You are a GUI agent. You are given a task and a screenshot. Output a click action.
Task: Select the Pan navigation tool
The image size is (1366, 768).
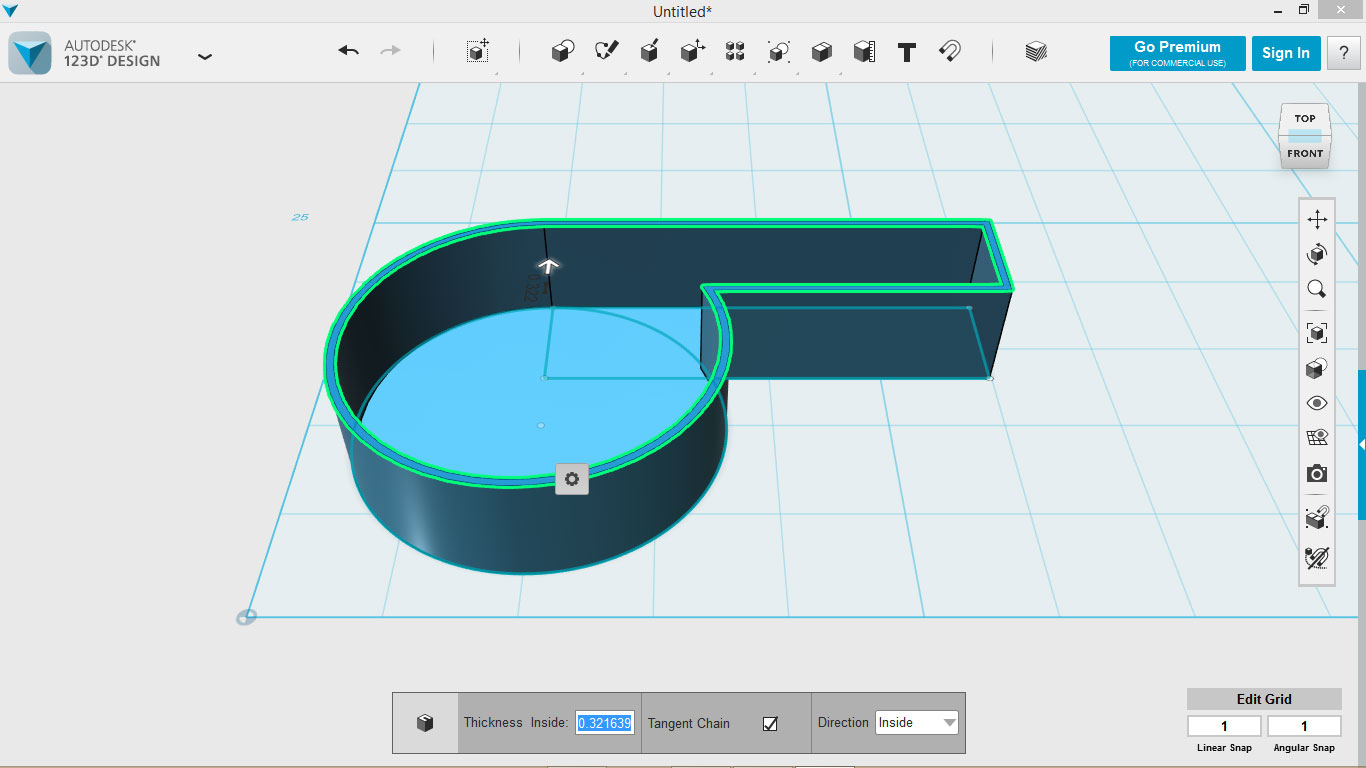(1316, 219)
